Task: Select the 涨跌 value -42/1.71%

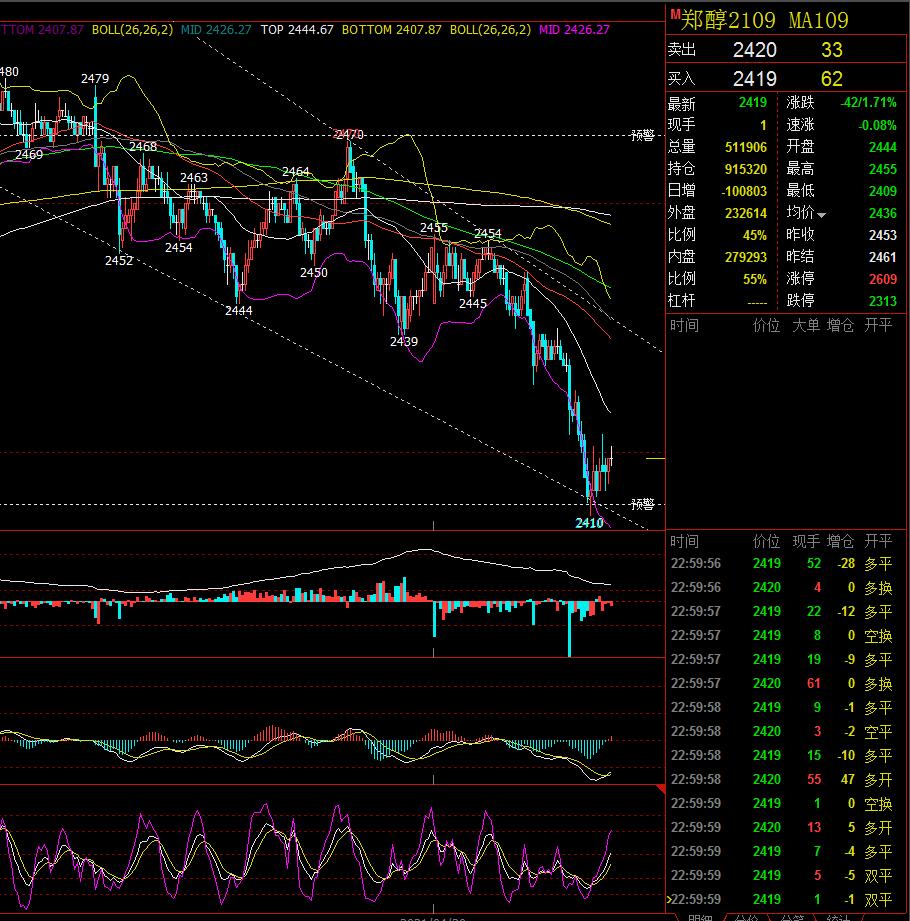Action: [868, 103]
